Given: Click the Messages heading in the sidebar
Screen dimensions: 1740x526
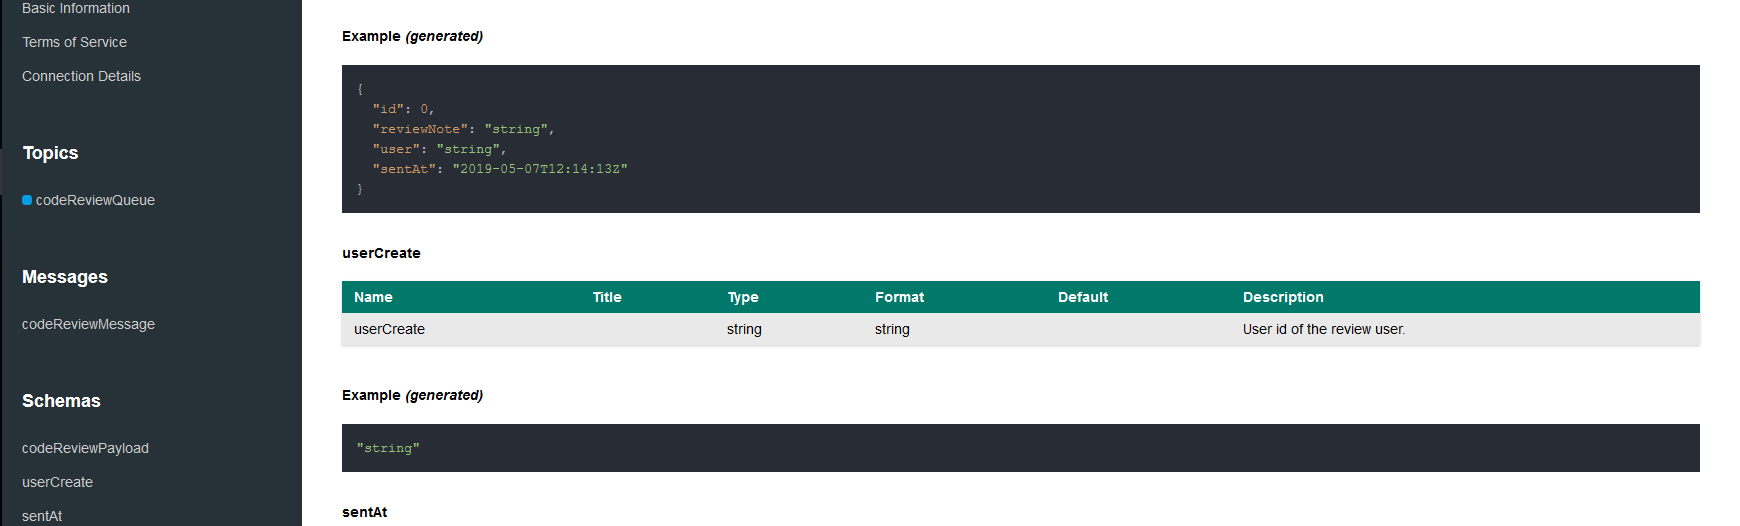Looking at the screenshot, I should (x=65, y=277).
